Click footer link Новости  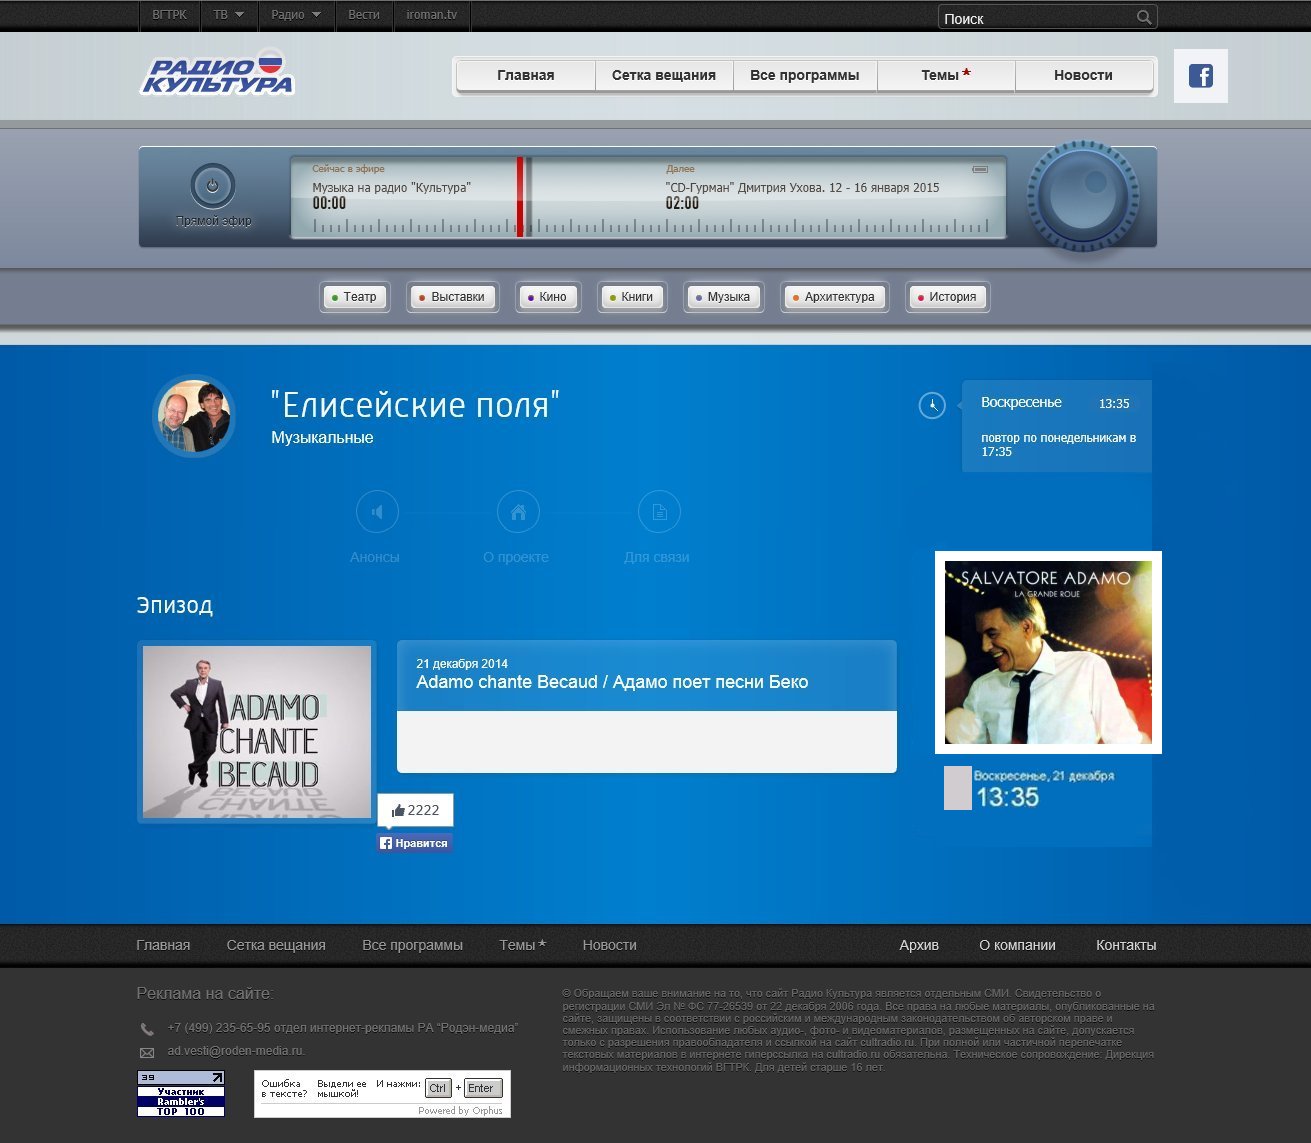[609, 945]
